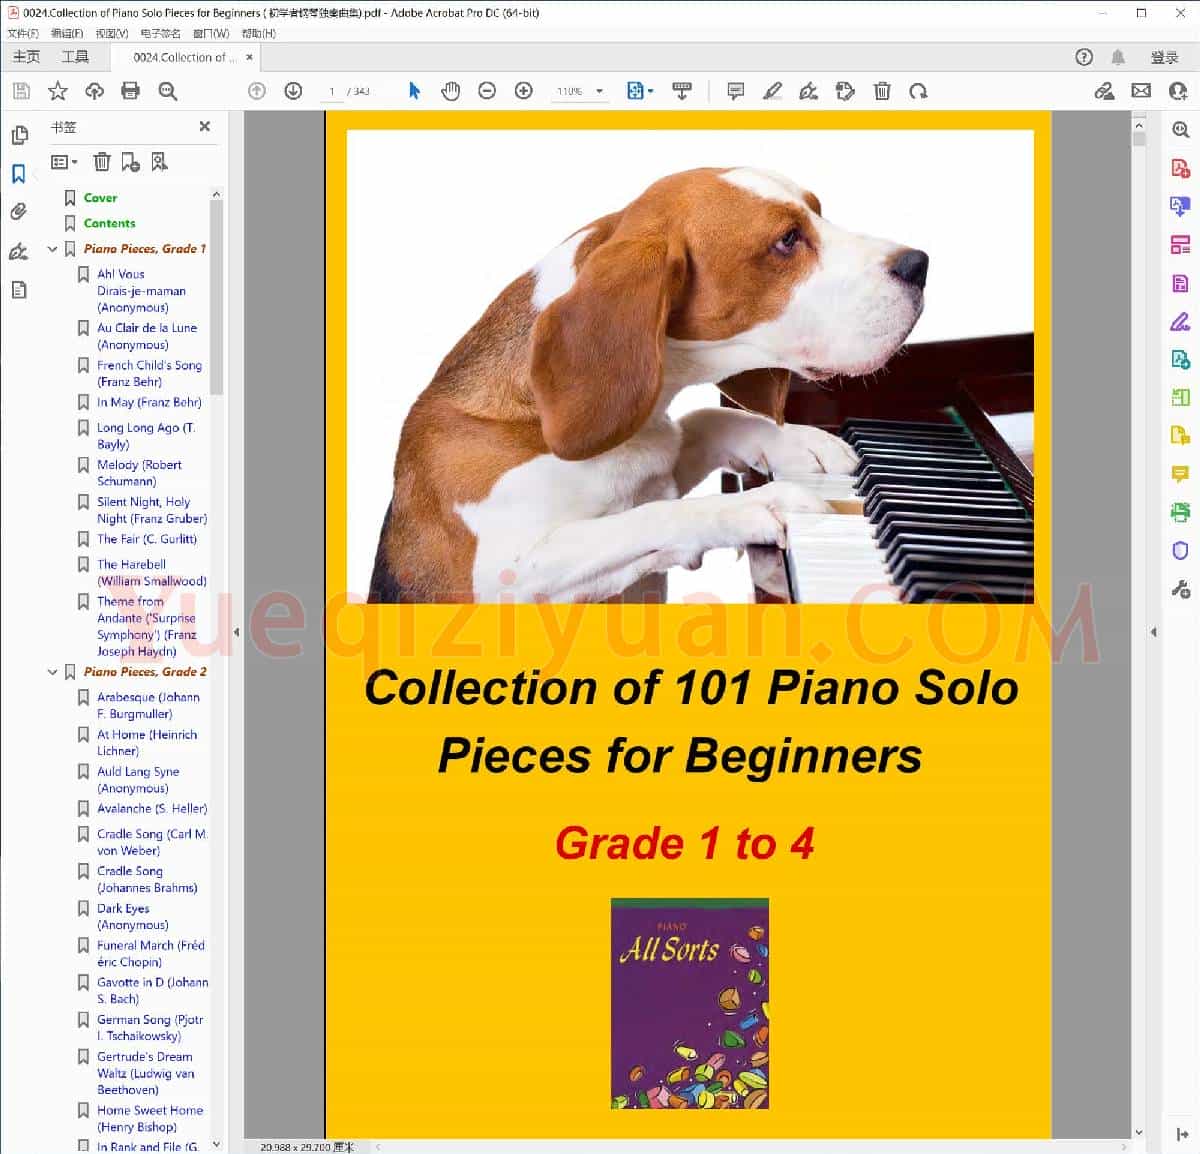Toggle the bookmarks panel icon

(x=18, y=174)
